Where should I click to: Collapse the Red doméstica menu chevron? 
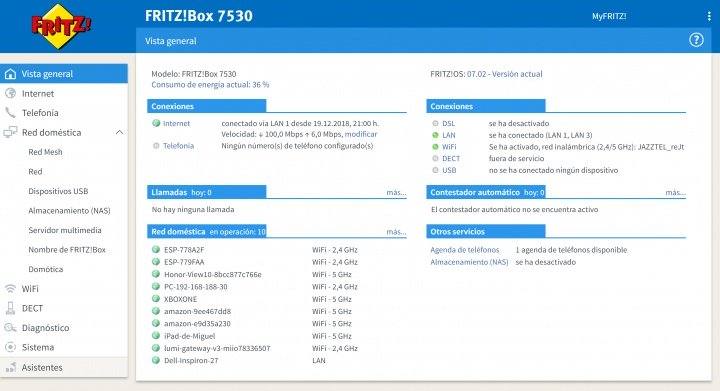pos(119,132)
